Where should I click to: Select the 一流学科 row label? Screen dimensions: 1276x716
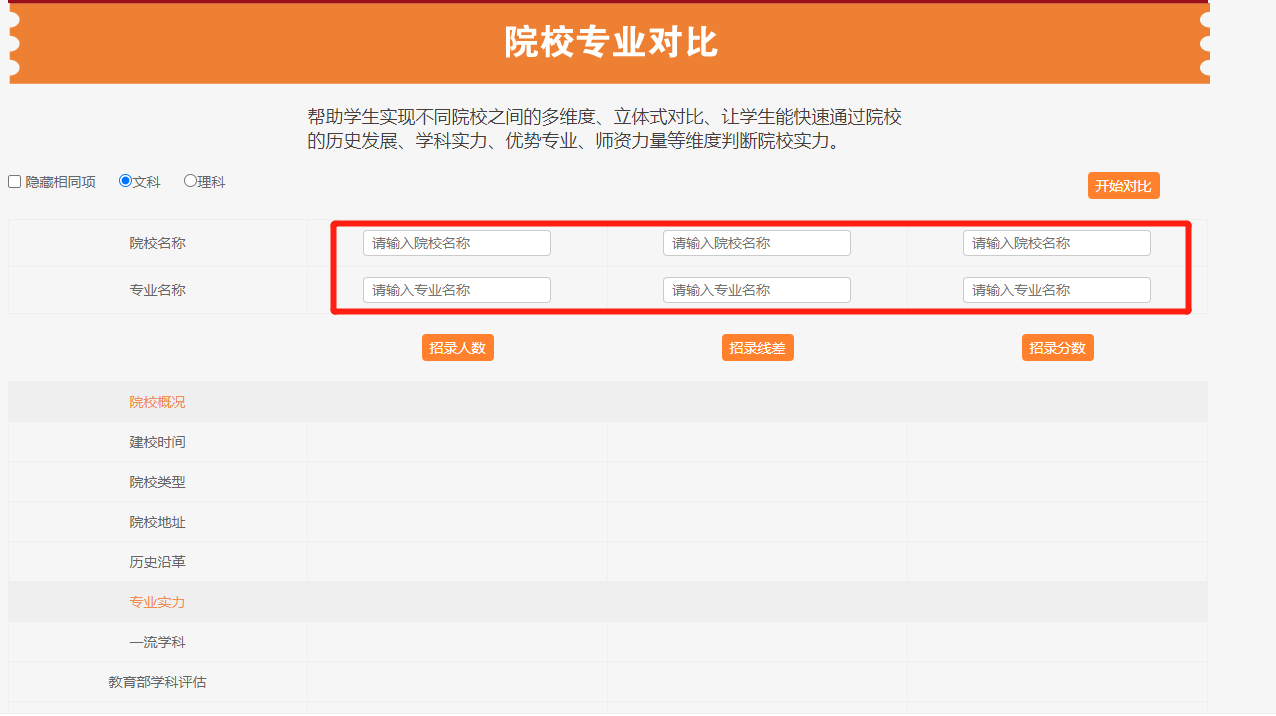(x=157, y=642)
